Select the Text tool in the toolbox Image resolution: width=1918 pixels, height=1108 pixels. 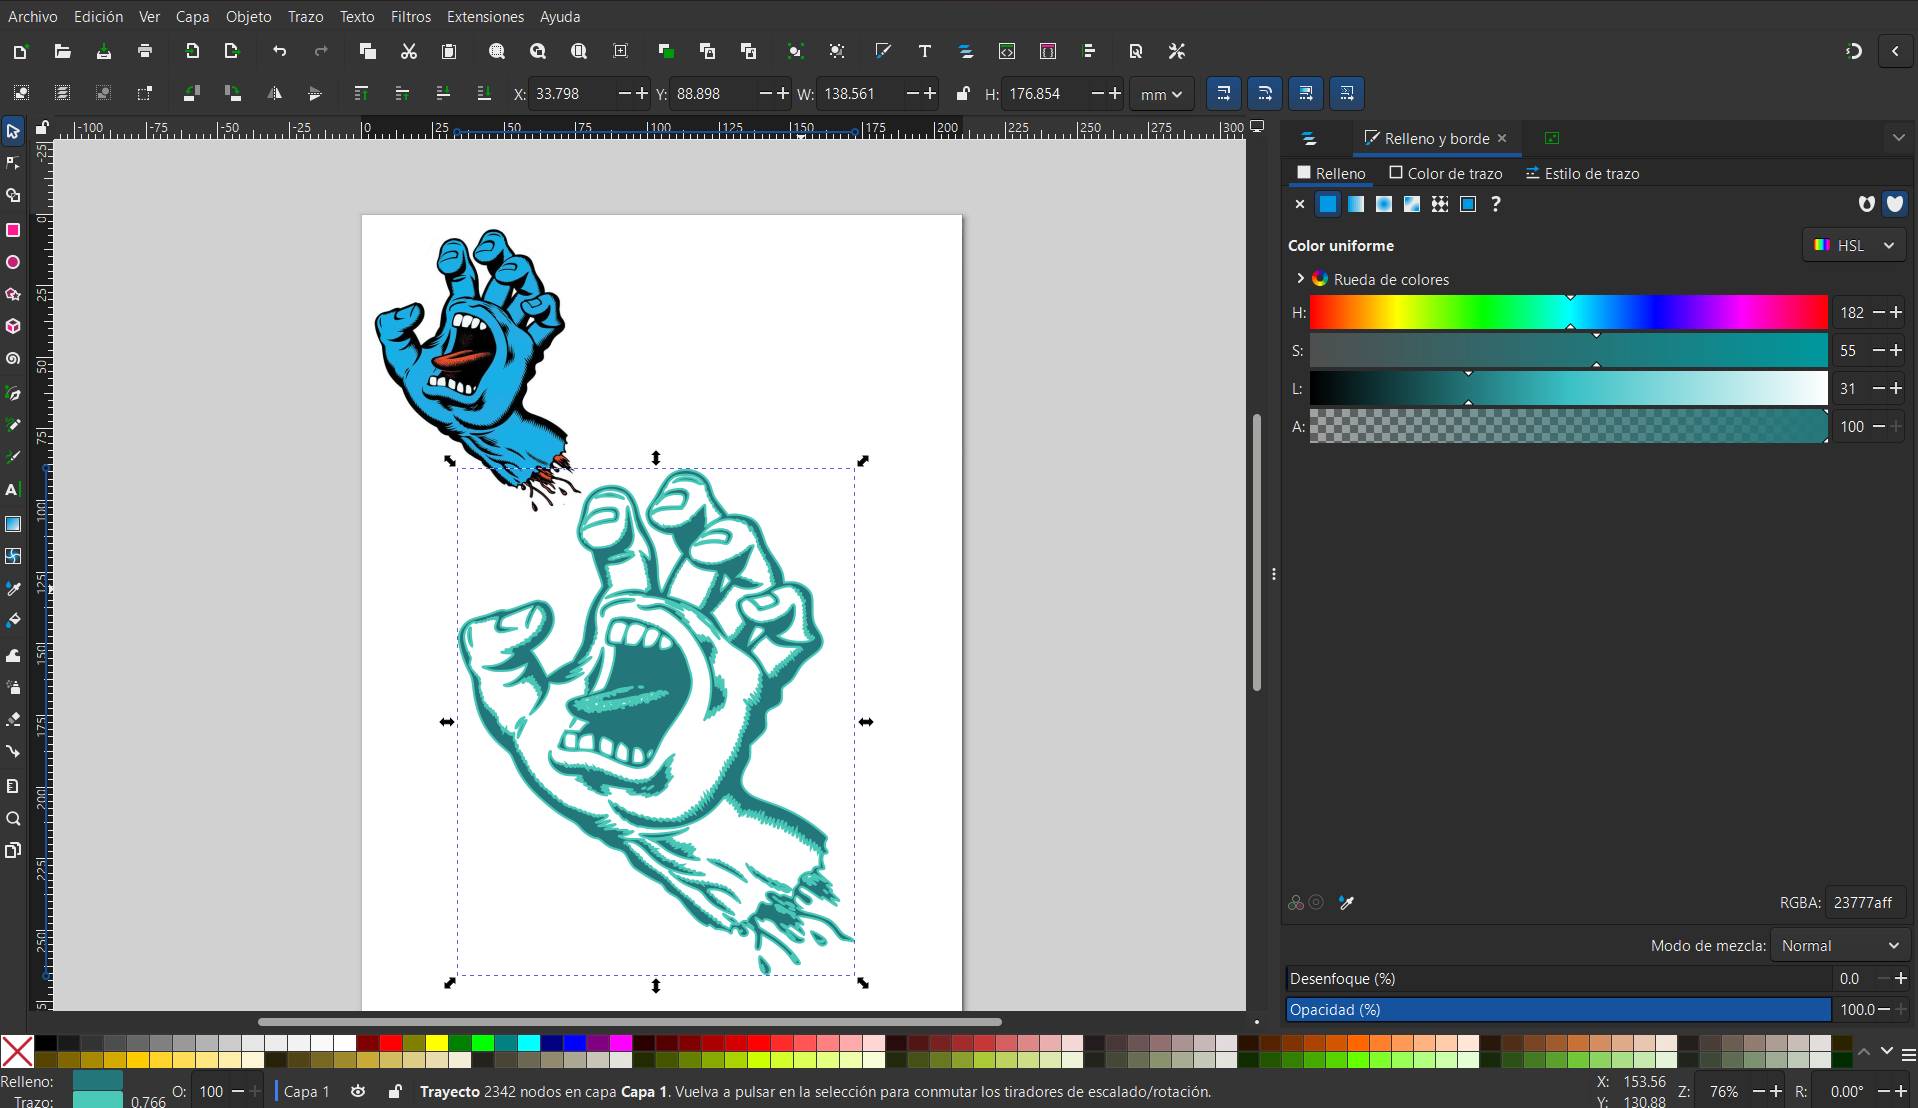[13, 490]
